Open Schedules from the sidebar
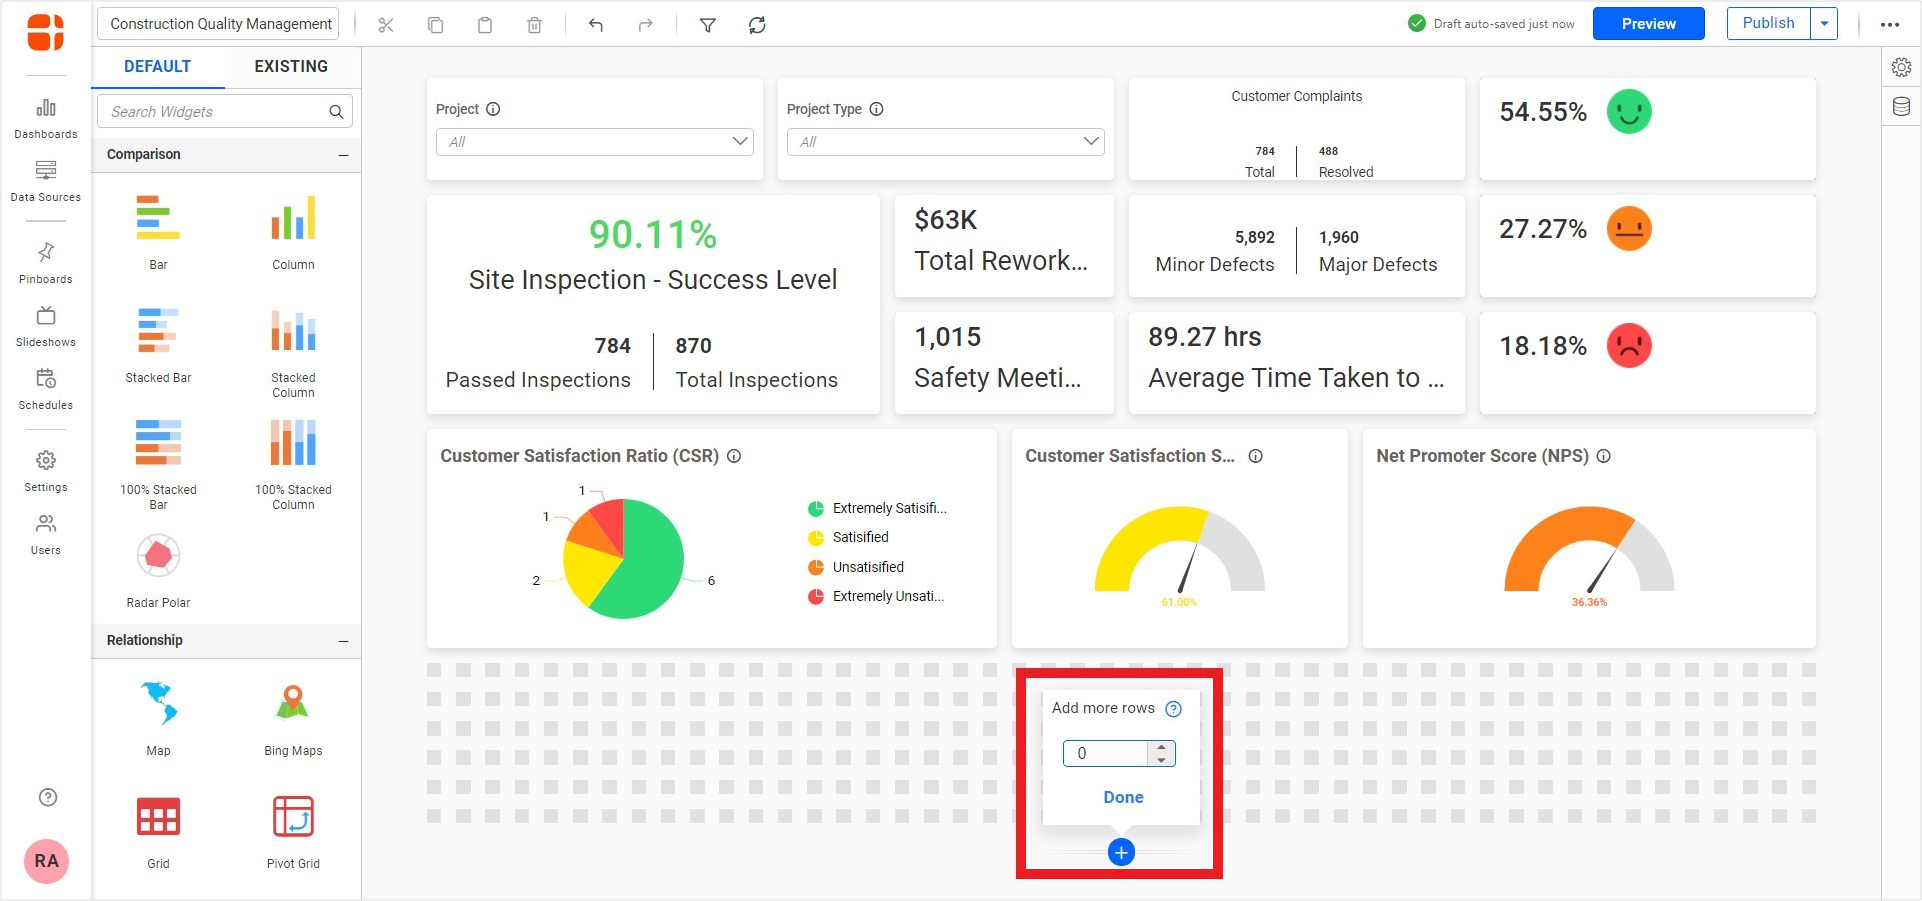Screen dimensions: 1922x901 click(45, 388)
